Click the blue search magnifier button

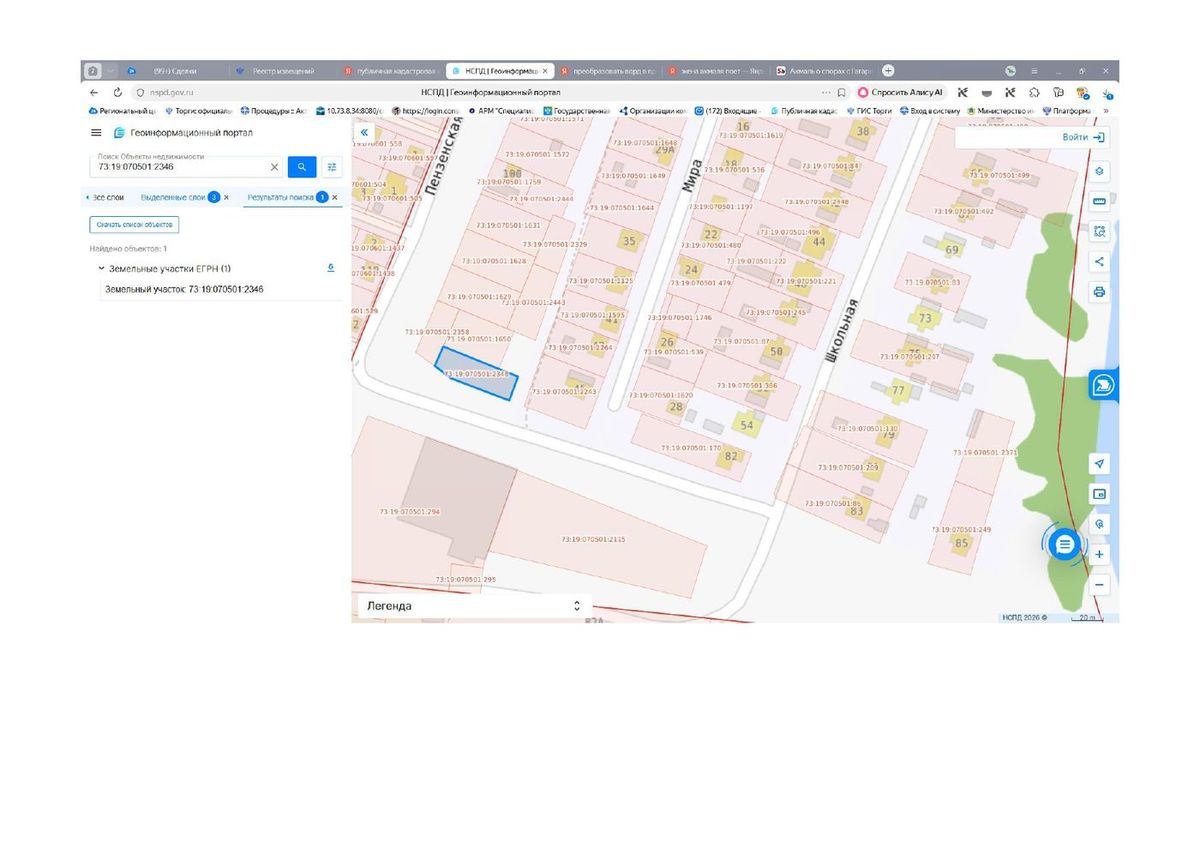(x=301, y=167)
